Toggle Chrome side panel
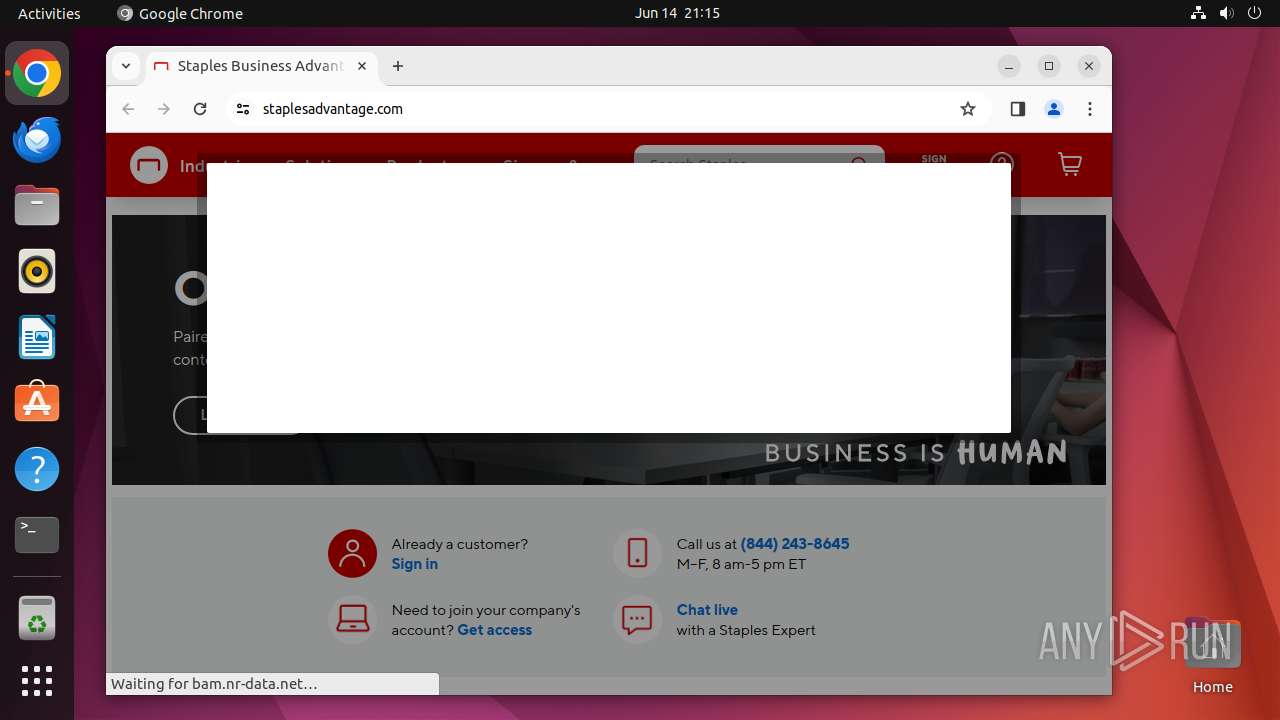The height and width of the screenshot is (720, 1280). point(1018,109)
